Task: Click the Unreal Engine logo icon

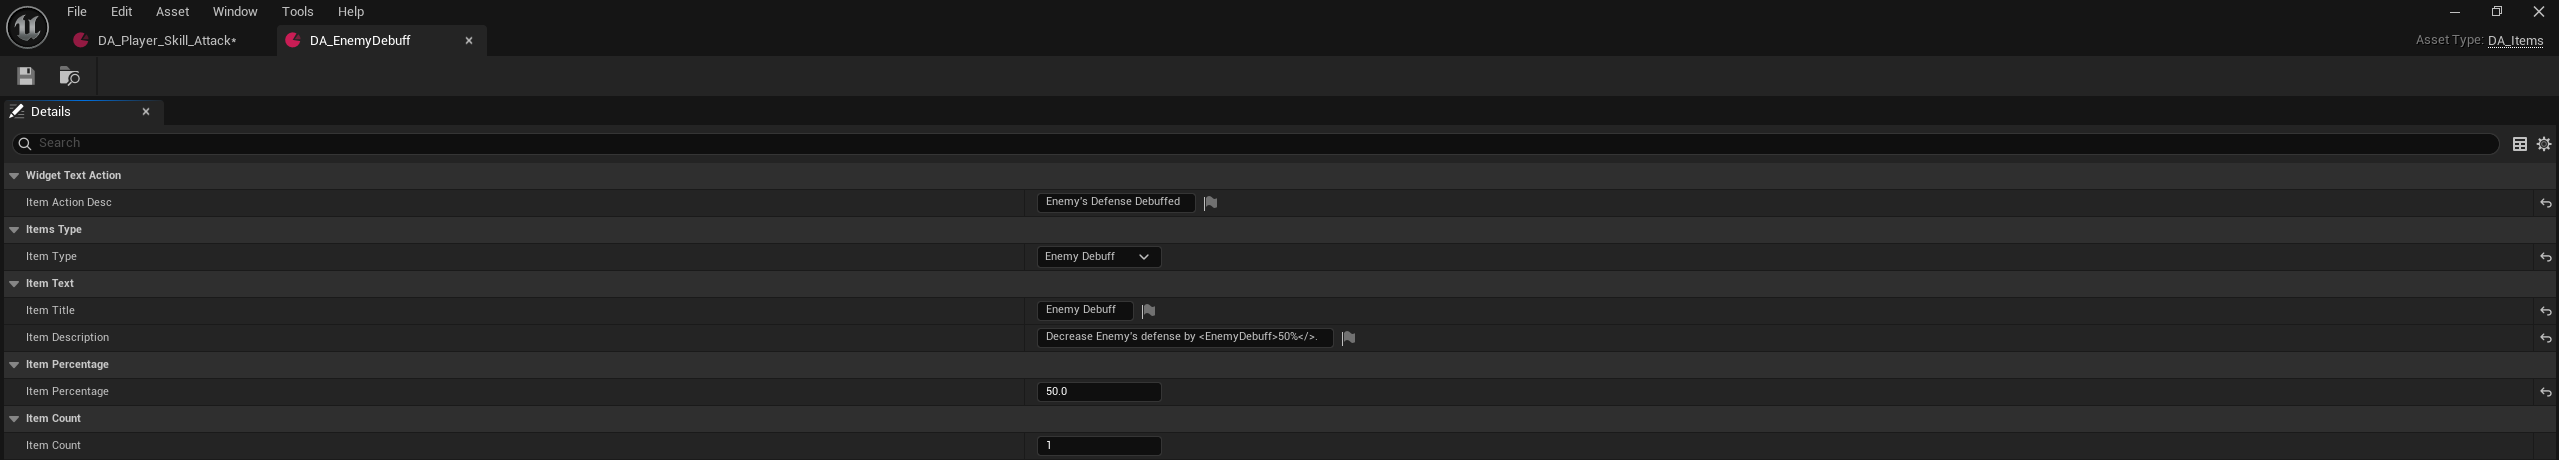Action: coord(27,27)
